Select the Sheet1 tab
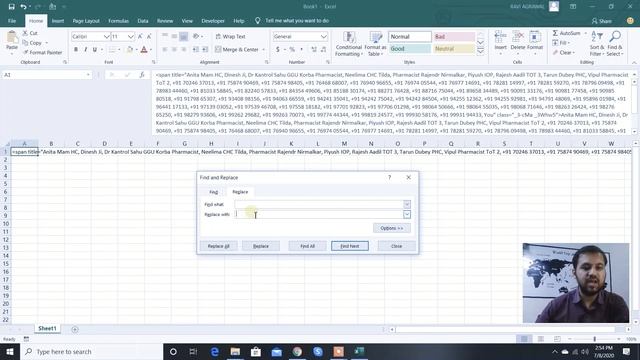This screenshot has width=640, height=360. [x=47, y=329]
